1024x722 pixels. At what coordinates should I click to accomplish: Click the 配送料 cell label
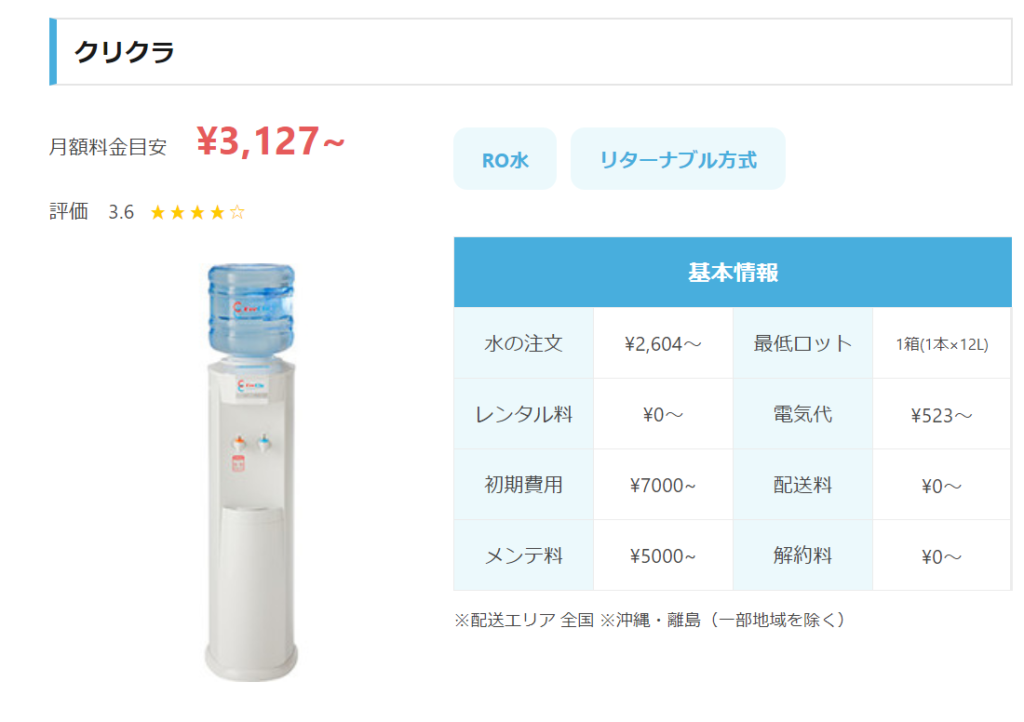[x=803, y=485]
